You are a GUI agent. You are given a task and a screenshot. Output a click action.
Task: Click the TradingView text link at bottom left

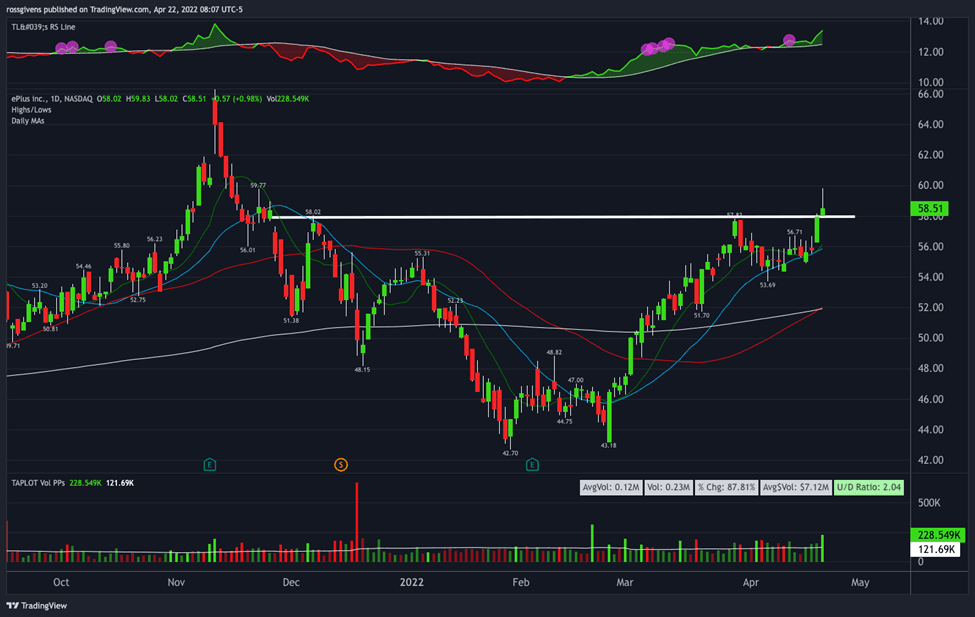[44, 606]
